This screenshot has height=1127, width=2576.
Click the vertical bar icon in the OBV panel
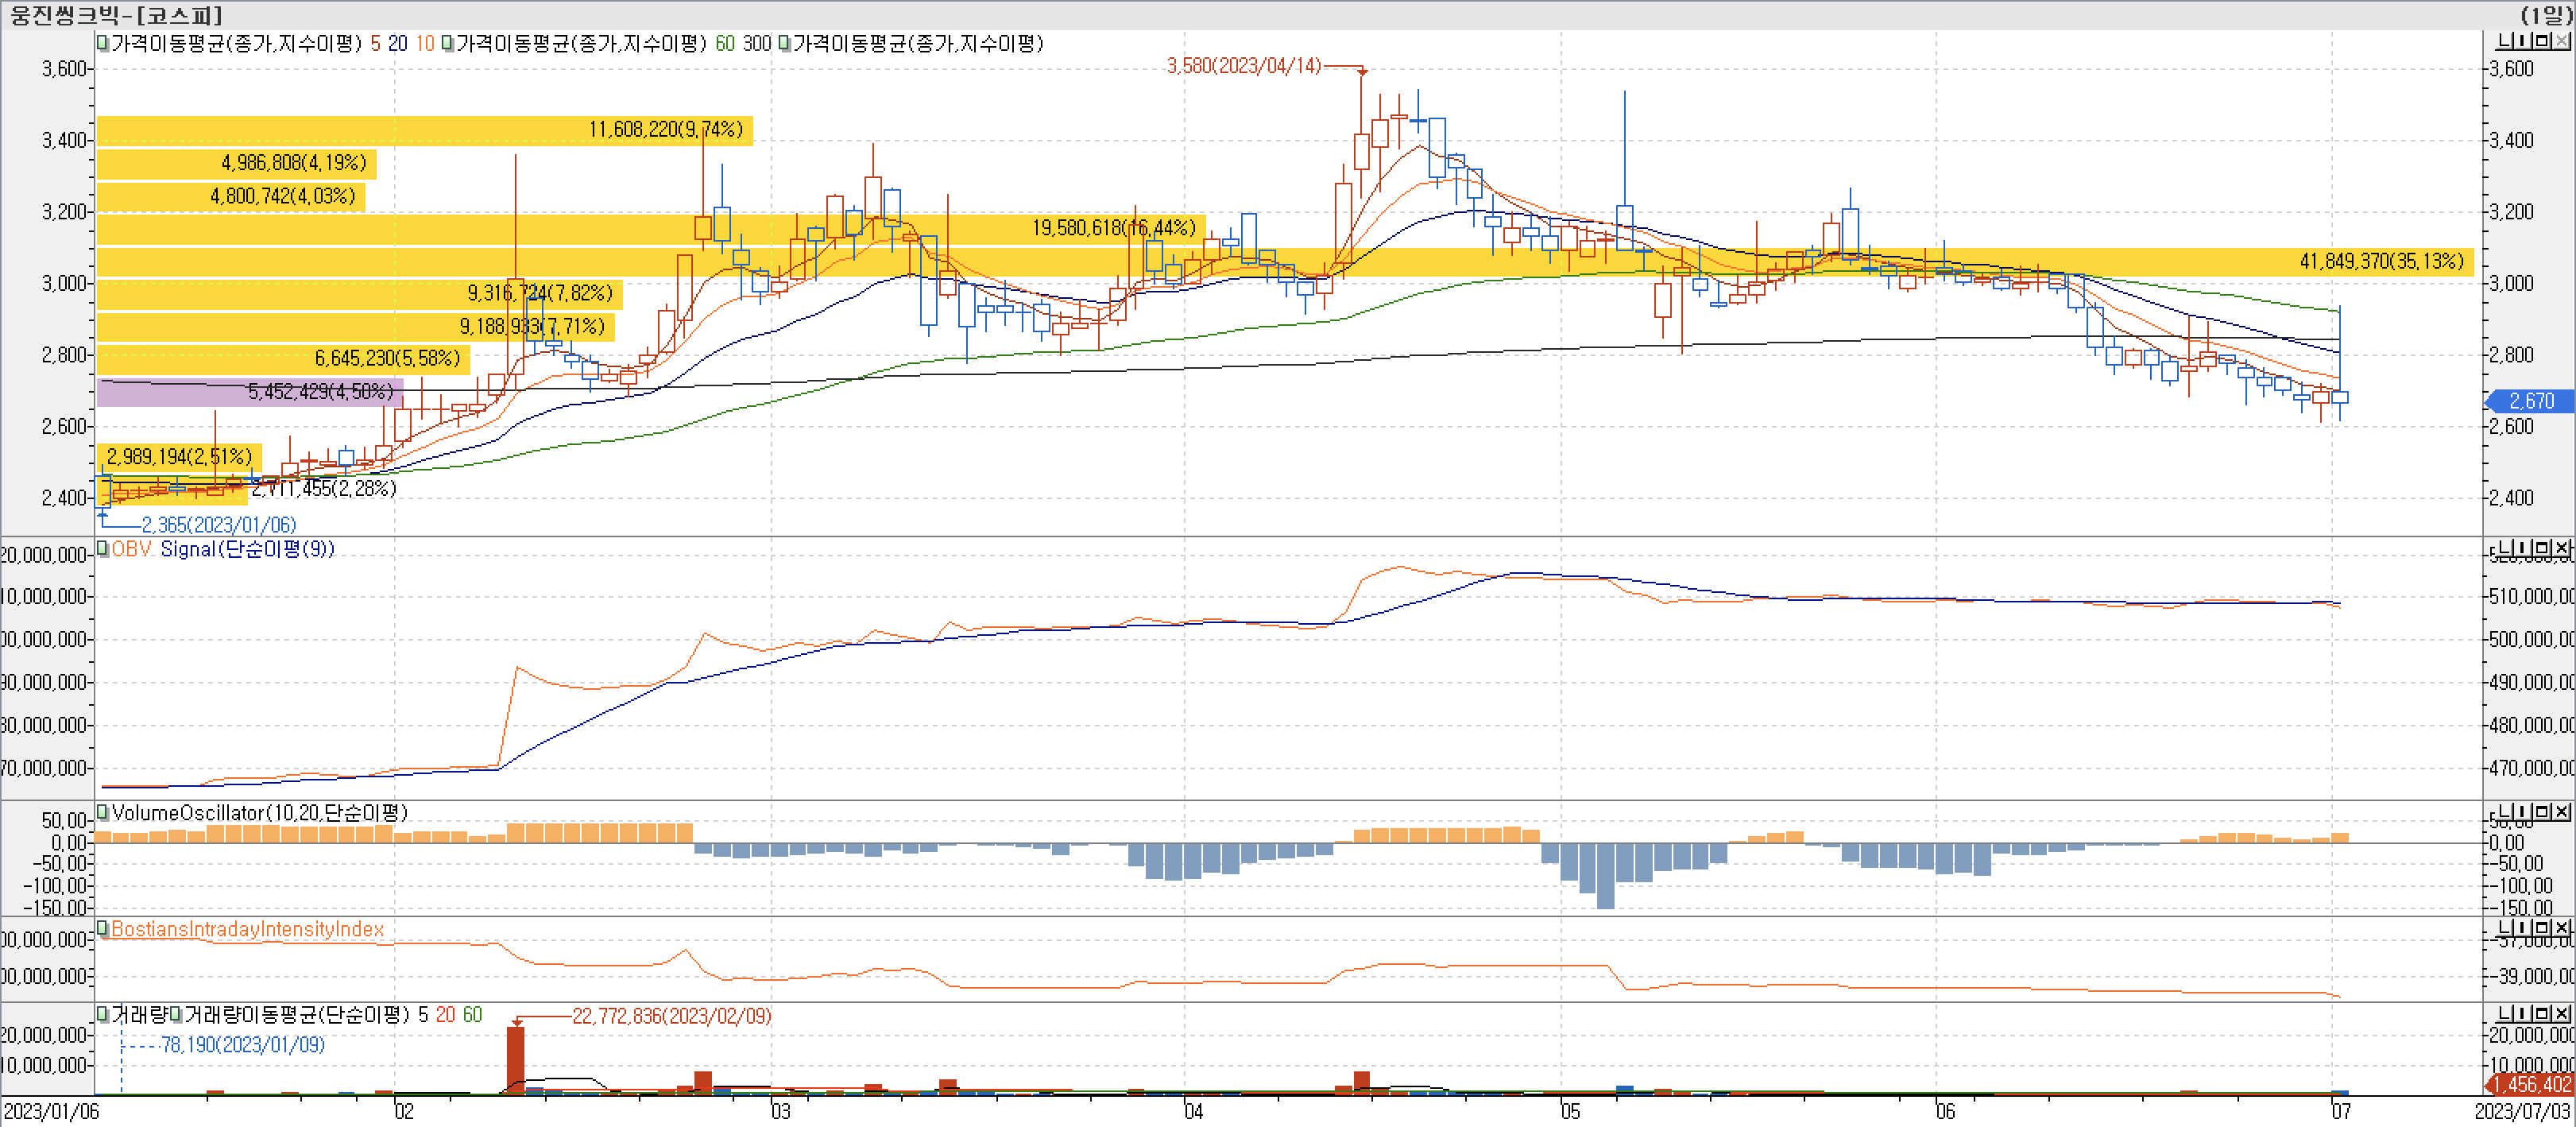click(2522, 548)
